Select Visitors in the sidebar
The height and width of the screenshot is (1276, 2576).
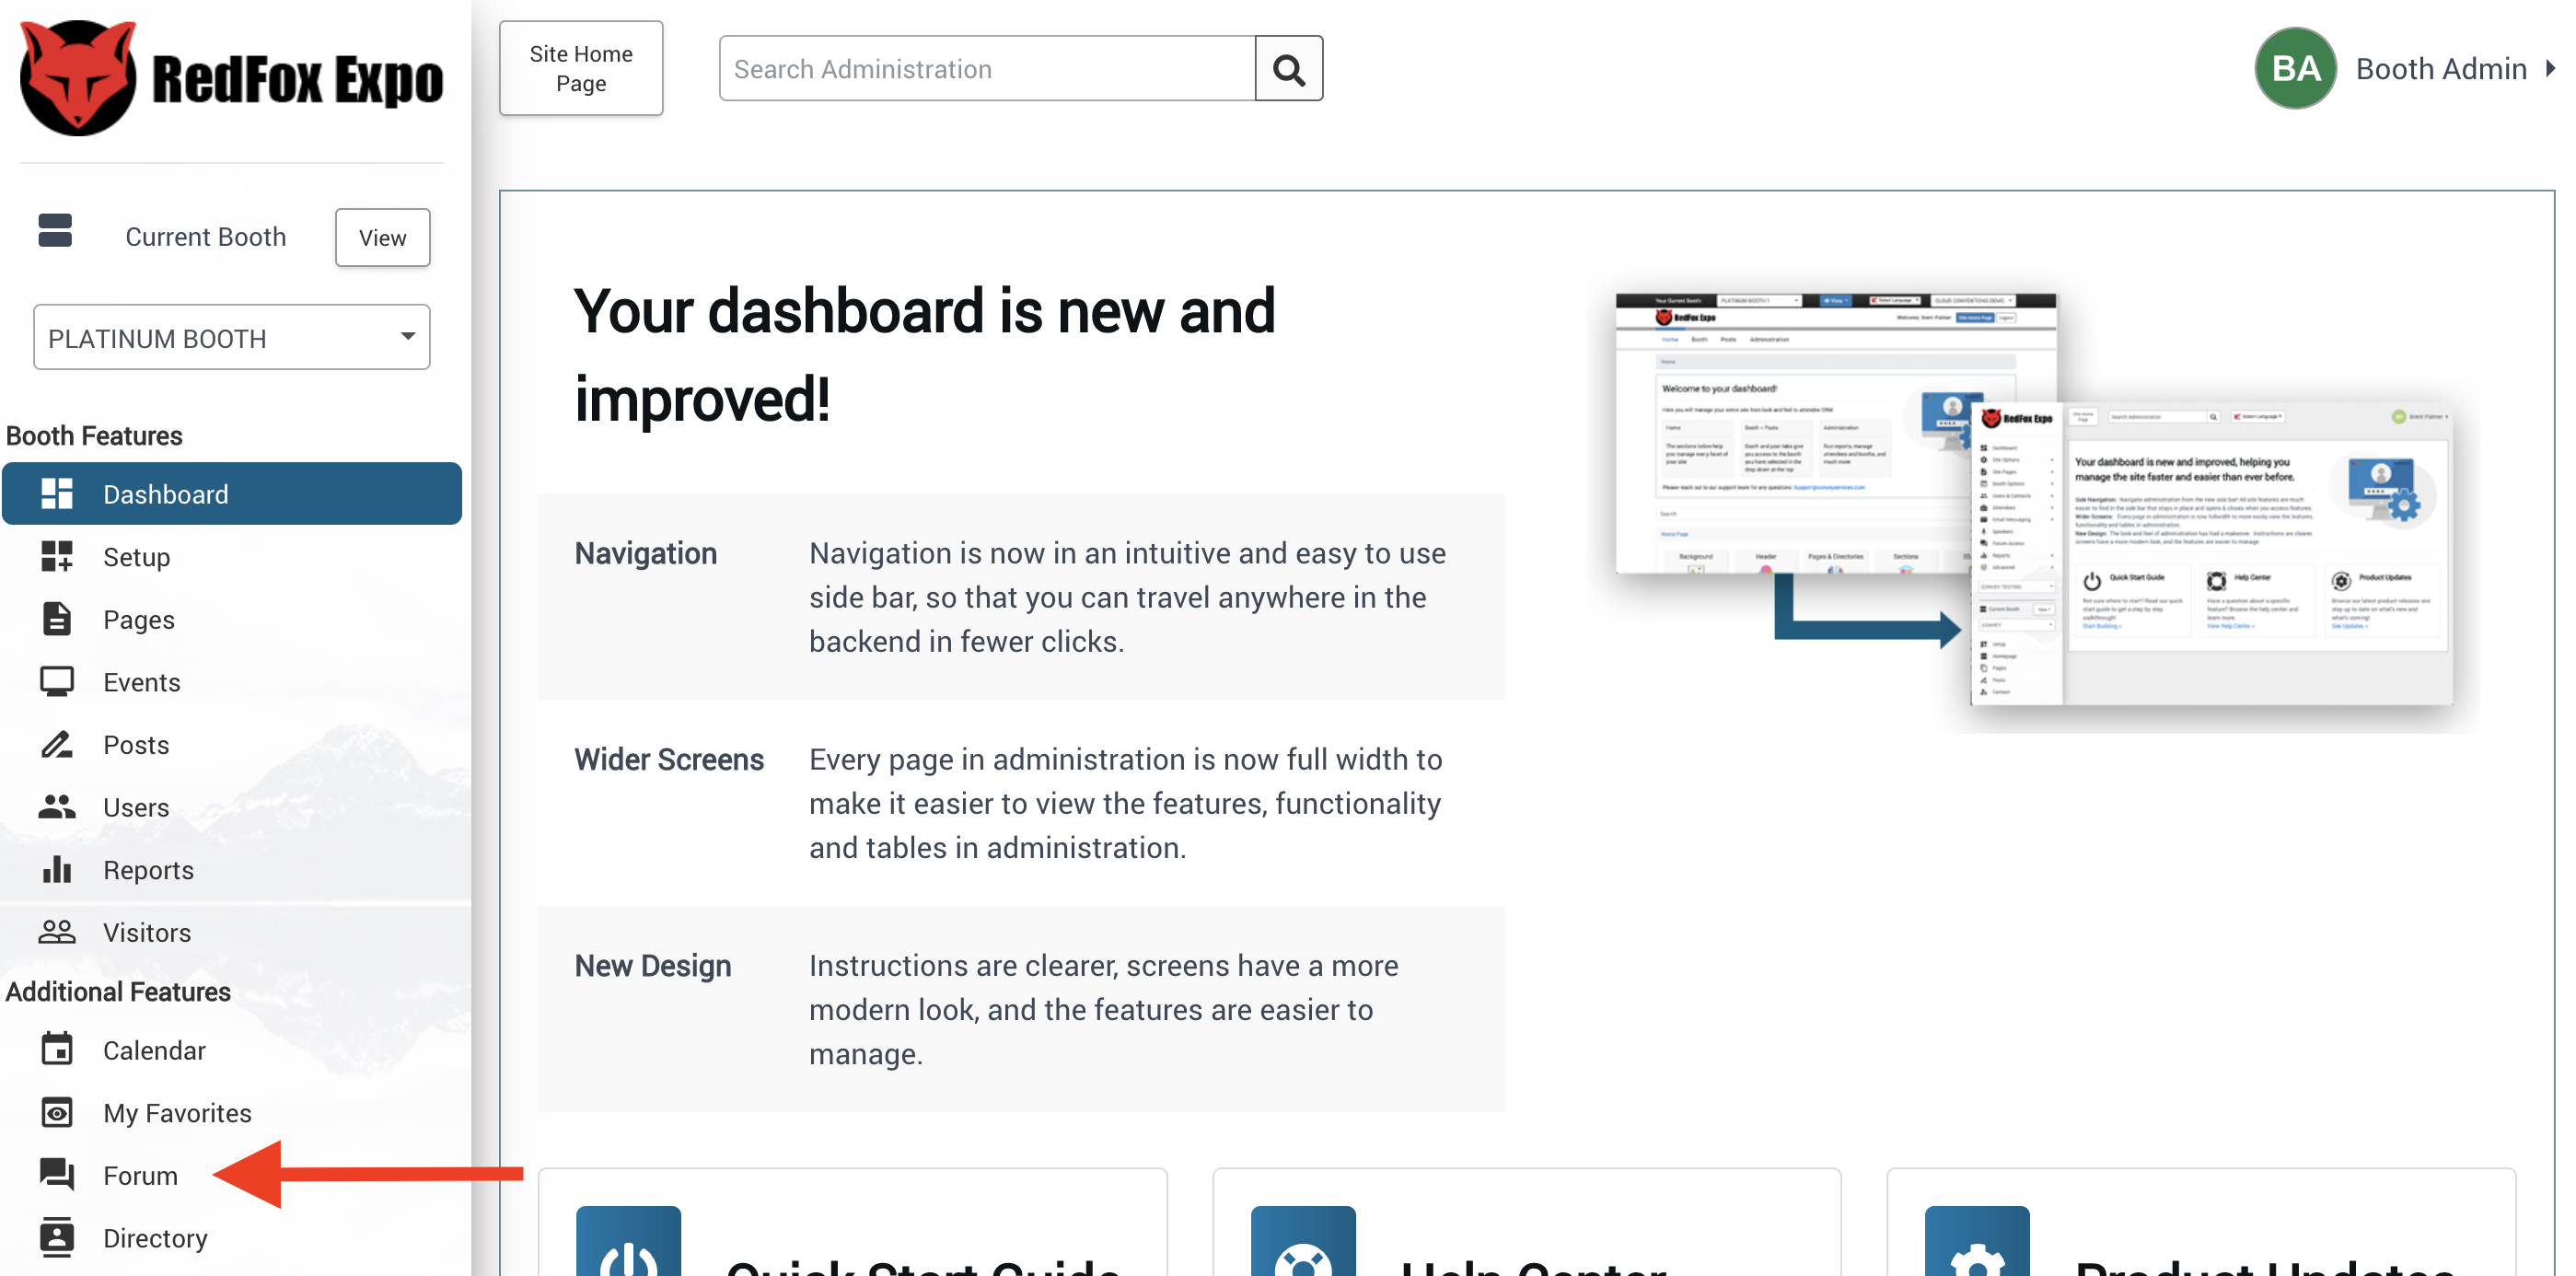(232, 931)
